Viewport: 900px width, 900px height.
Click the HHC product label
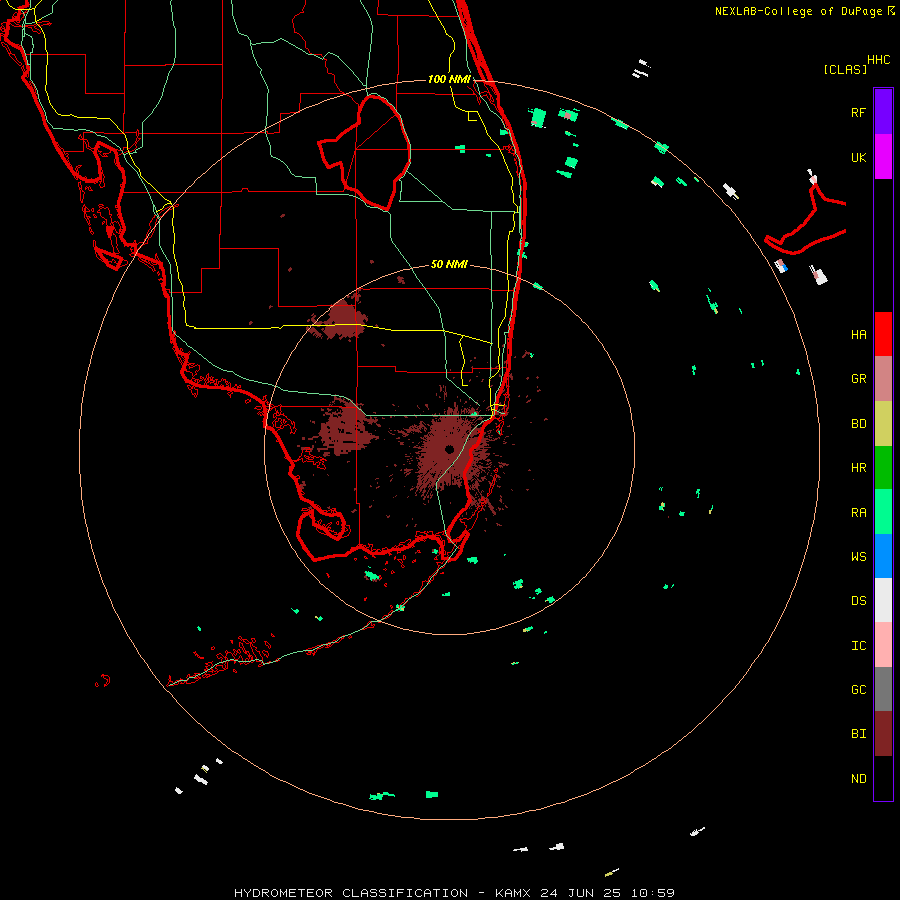tap(878, 60)
